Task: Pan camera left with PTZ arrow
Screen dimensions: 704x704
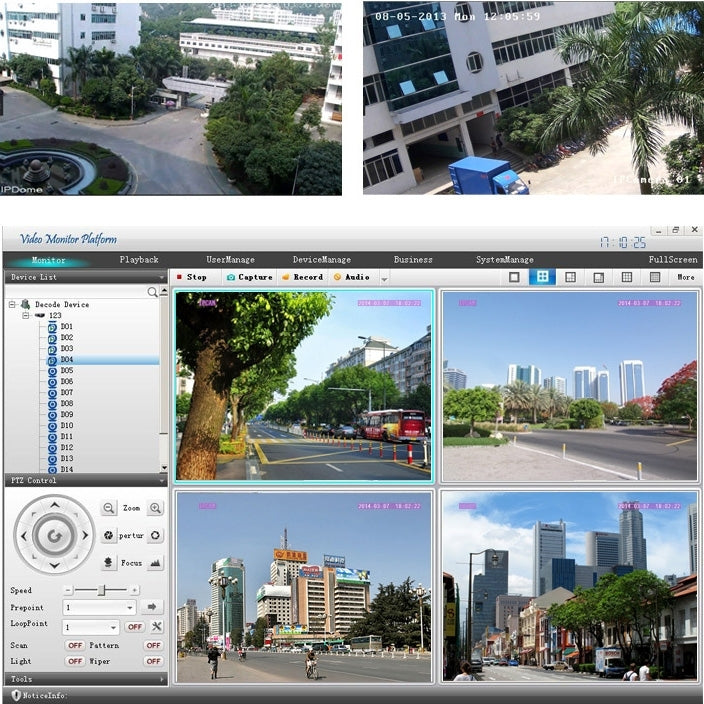Action: (24, 535)
